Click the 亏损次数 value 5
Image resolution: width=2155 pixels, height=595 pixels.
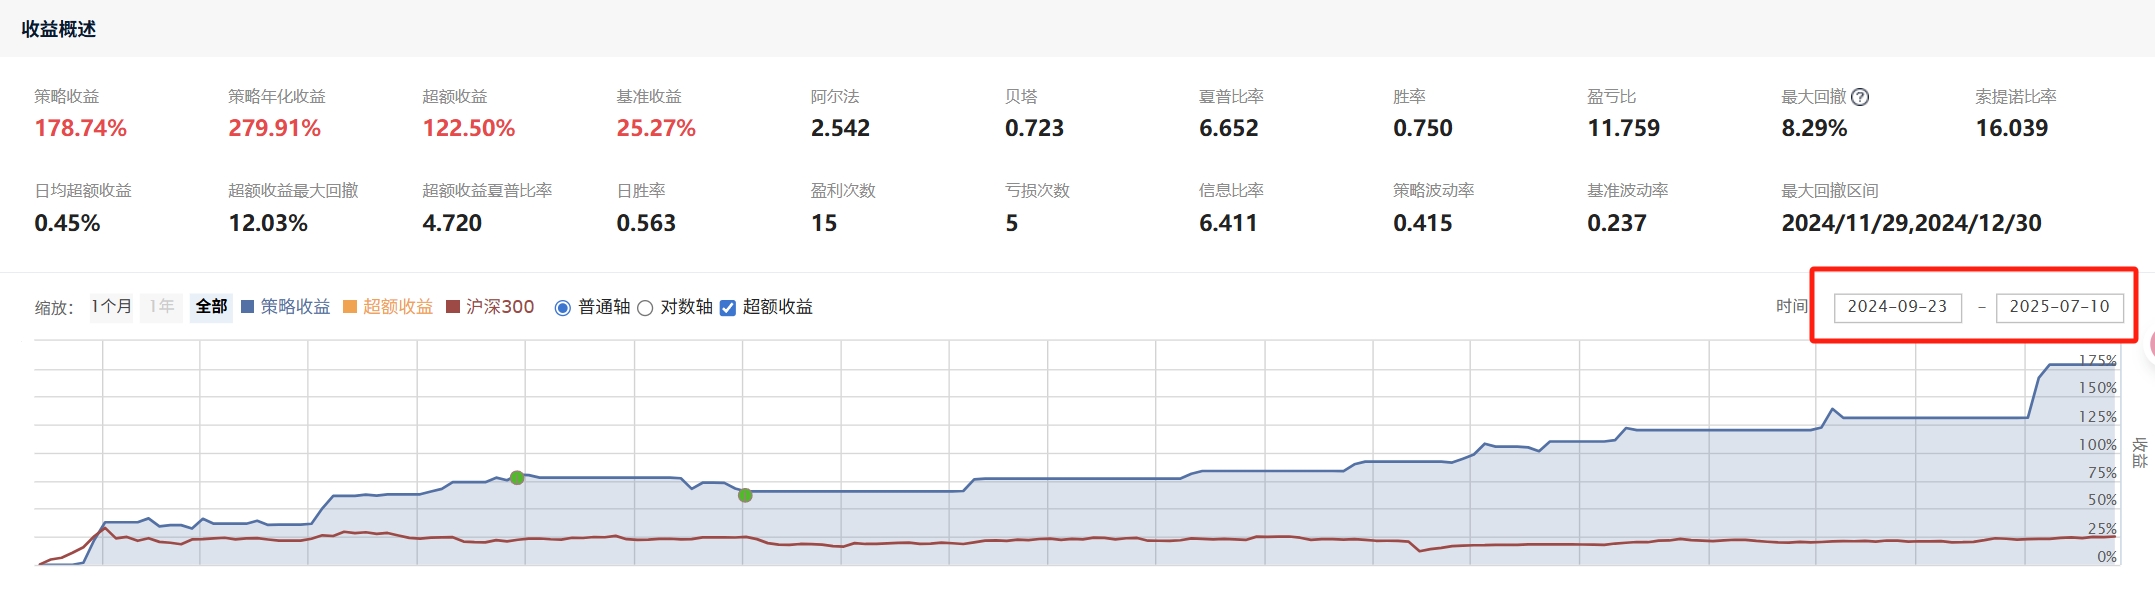pyautogui.click(x=1012, y=223)
